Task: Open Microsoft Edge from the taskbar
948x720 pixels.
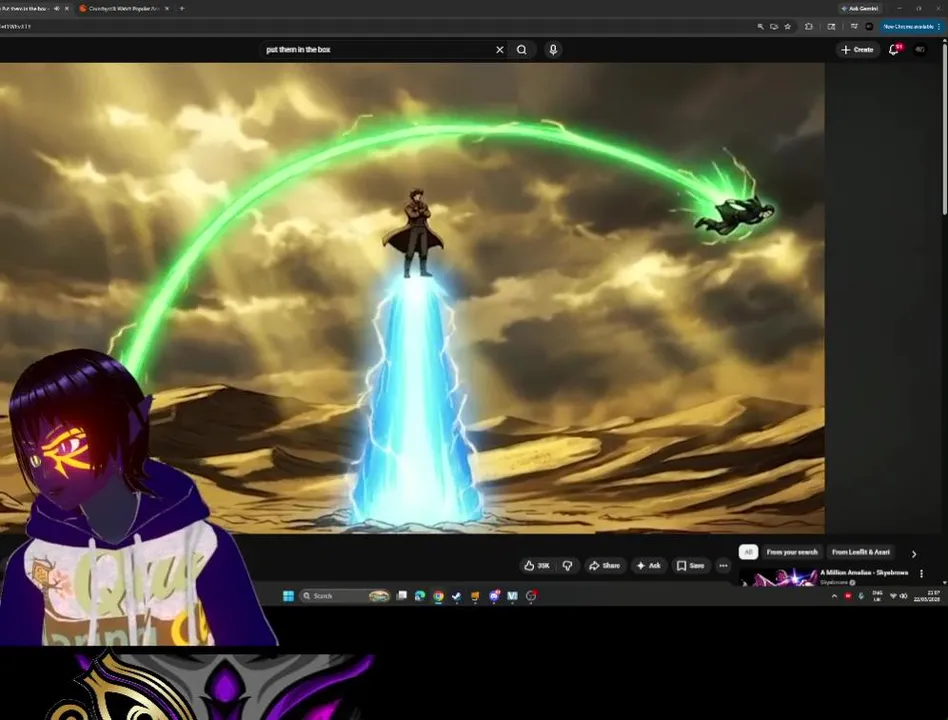Action: [420, 596]
